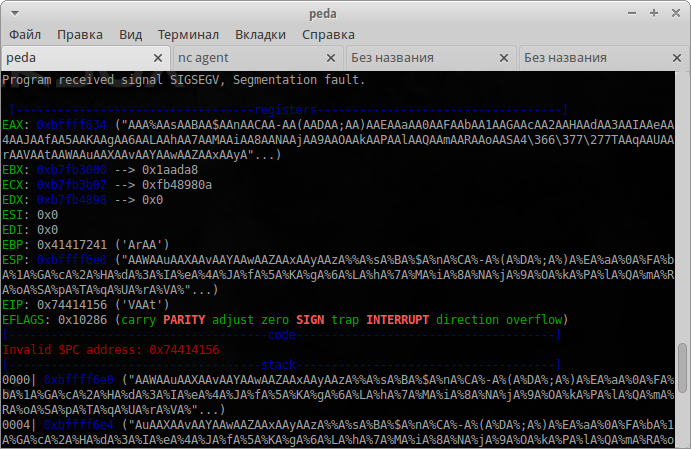Image resolution: width=691 pixels, height=449 pixels.
Task: Click the ECX address 0xb7fb3b07
Action: (72, 185)
